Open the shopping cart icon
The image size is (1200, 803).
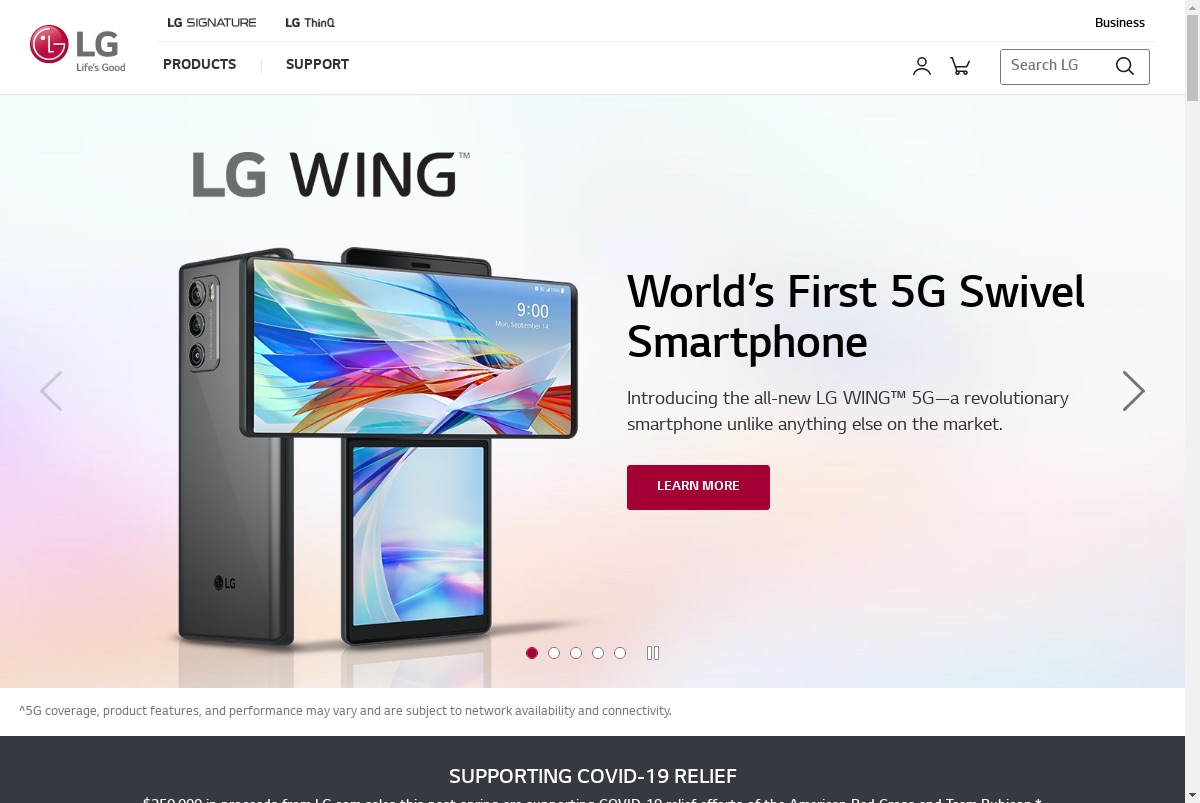pos(960,66)
